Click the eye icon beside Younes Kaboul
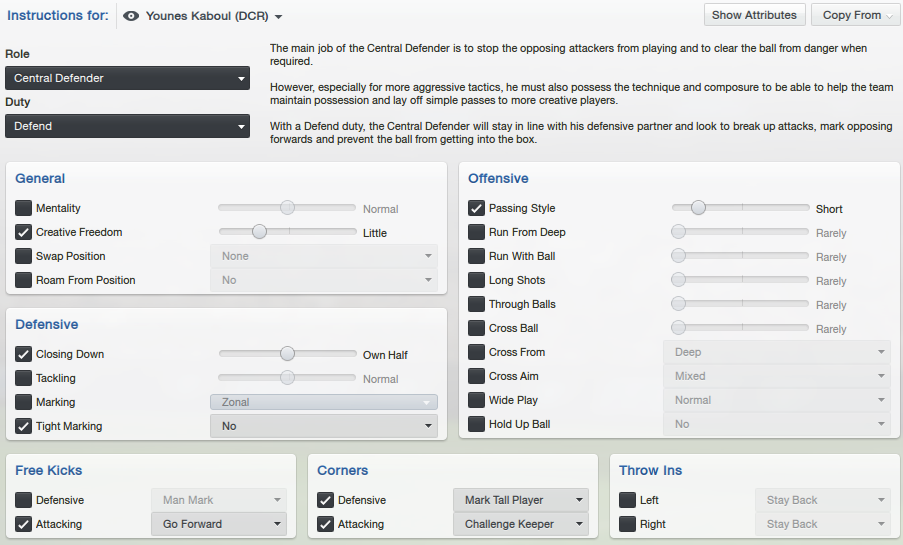 point(131,16)
